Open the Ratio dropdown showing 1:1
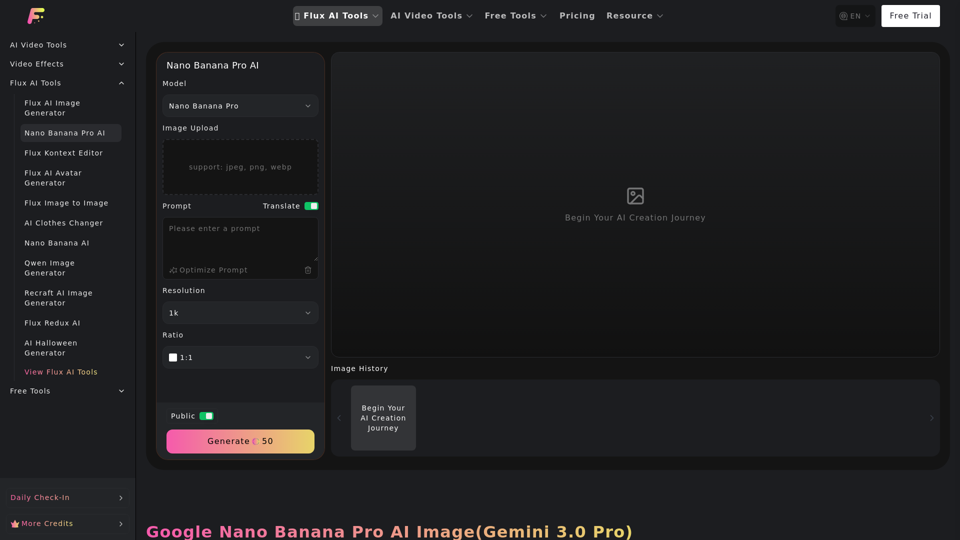 click(240, 357)
